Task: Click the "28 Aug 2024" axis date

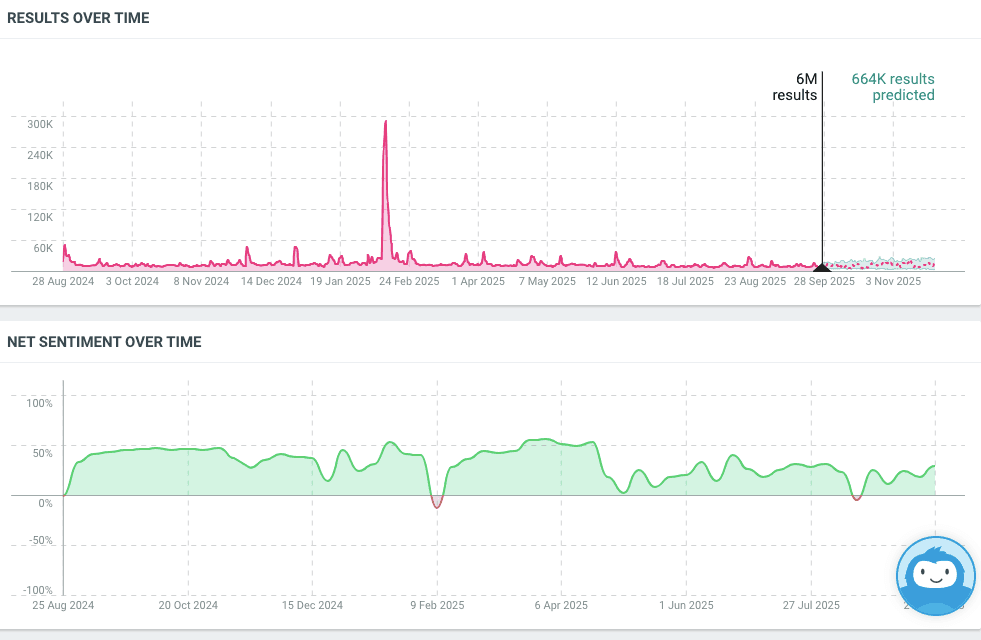Action: pyautogui.click(x=63, y=282)
